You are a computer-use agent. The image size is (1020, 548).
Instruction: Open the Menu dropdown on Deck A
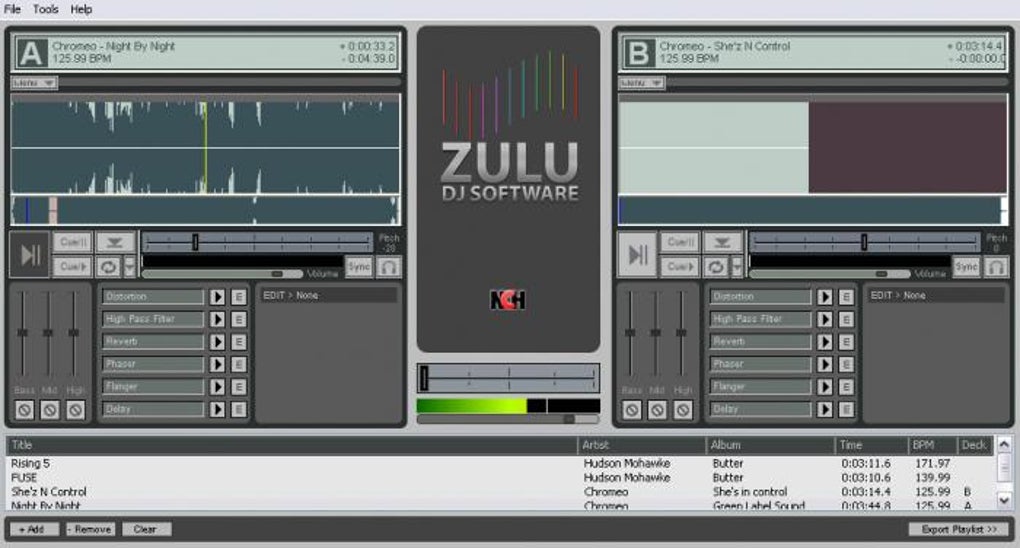pyautogui.click(x=34, y=83)
